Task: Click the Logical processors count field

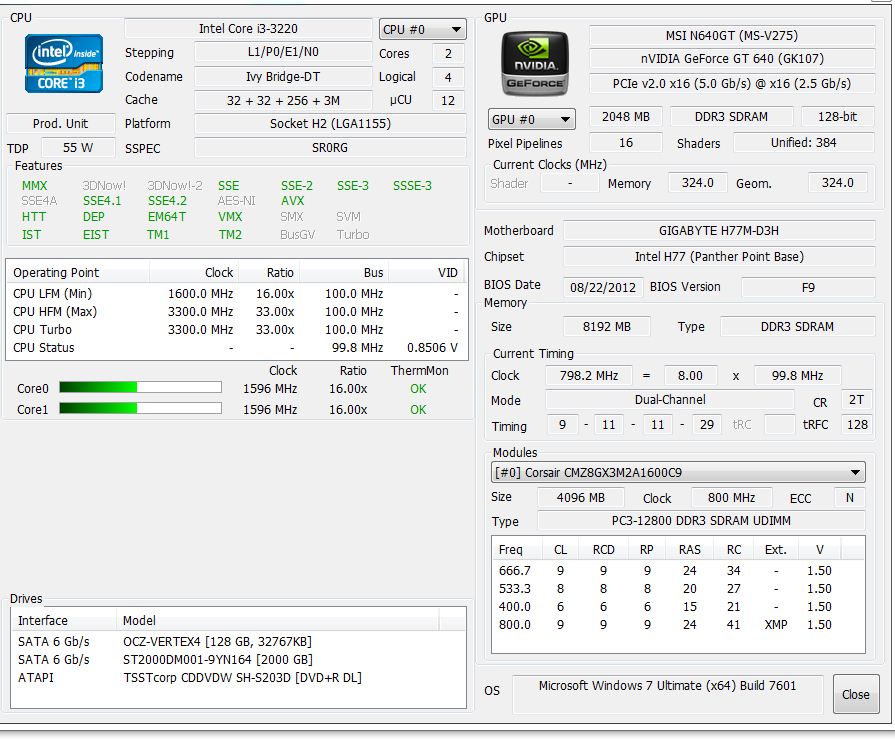Action: [x=448, y=77]
